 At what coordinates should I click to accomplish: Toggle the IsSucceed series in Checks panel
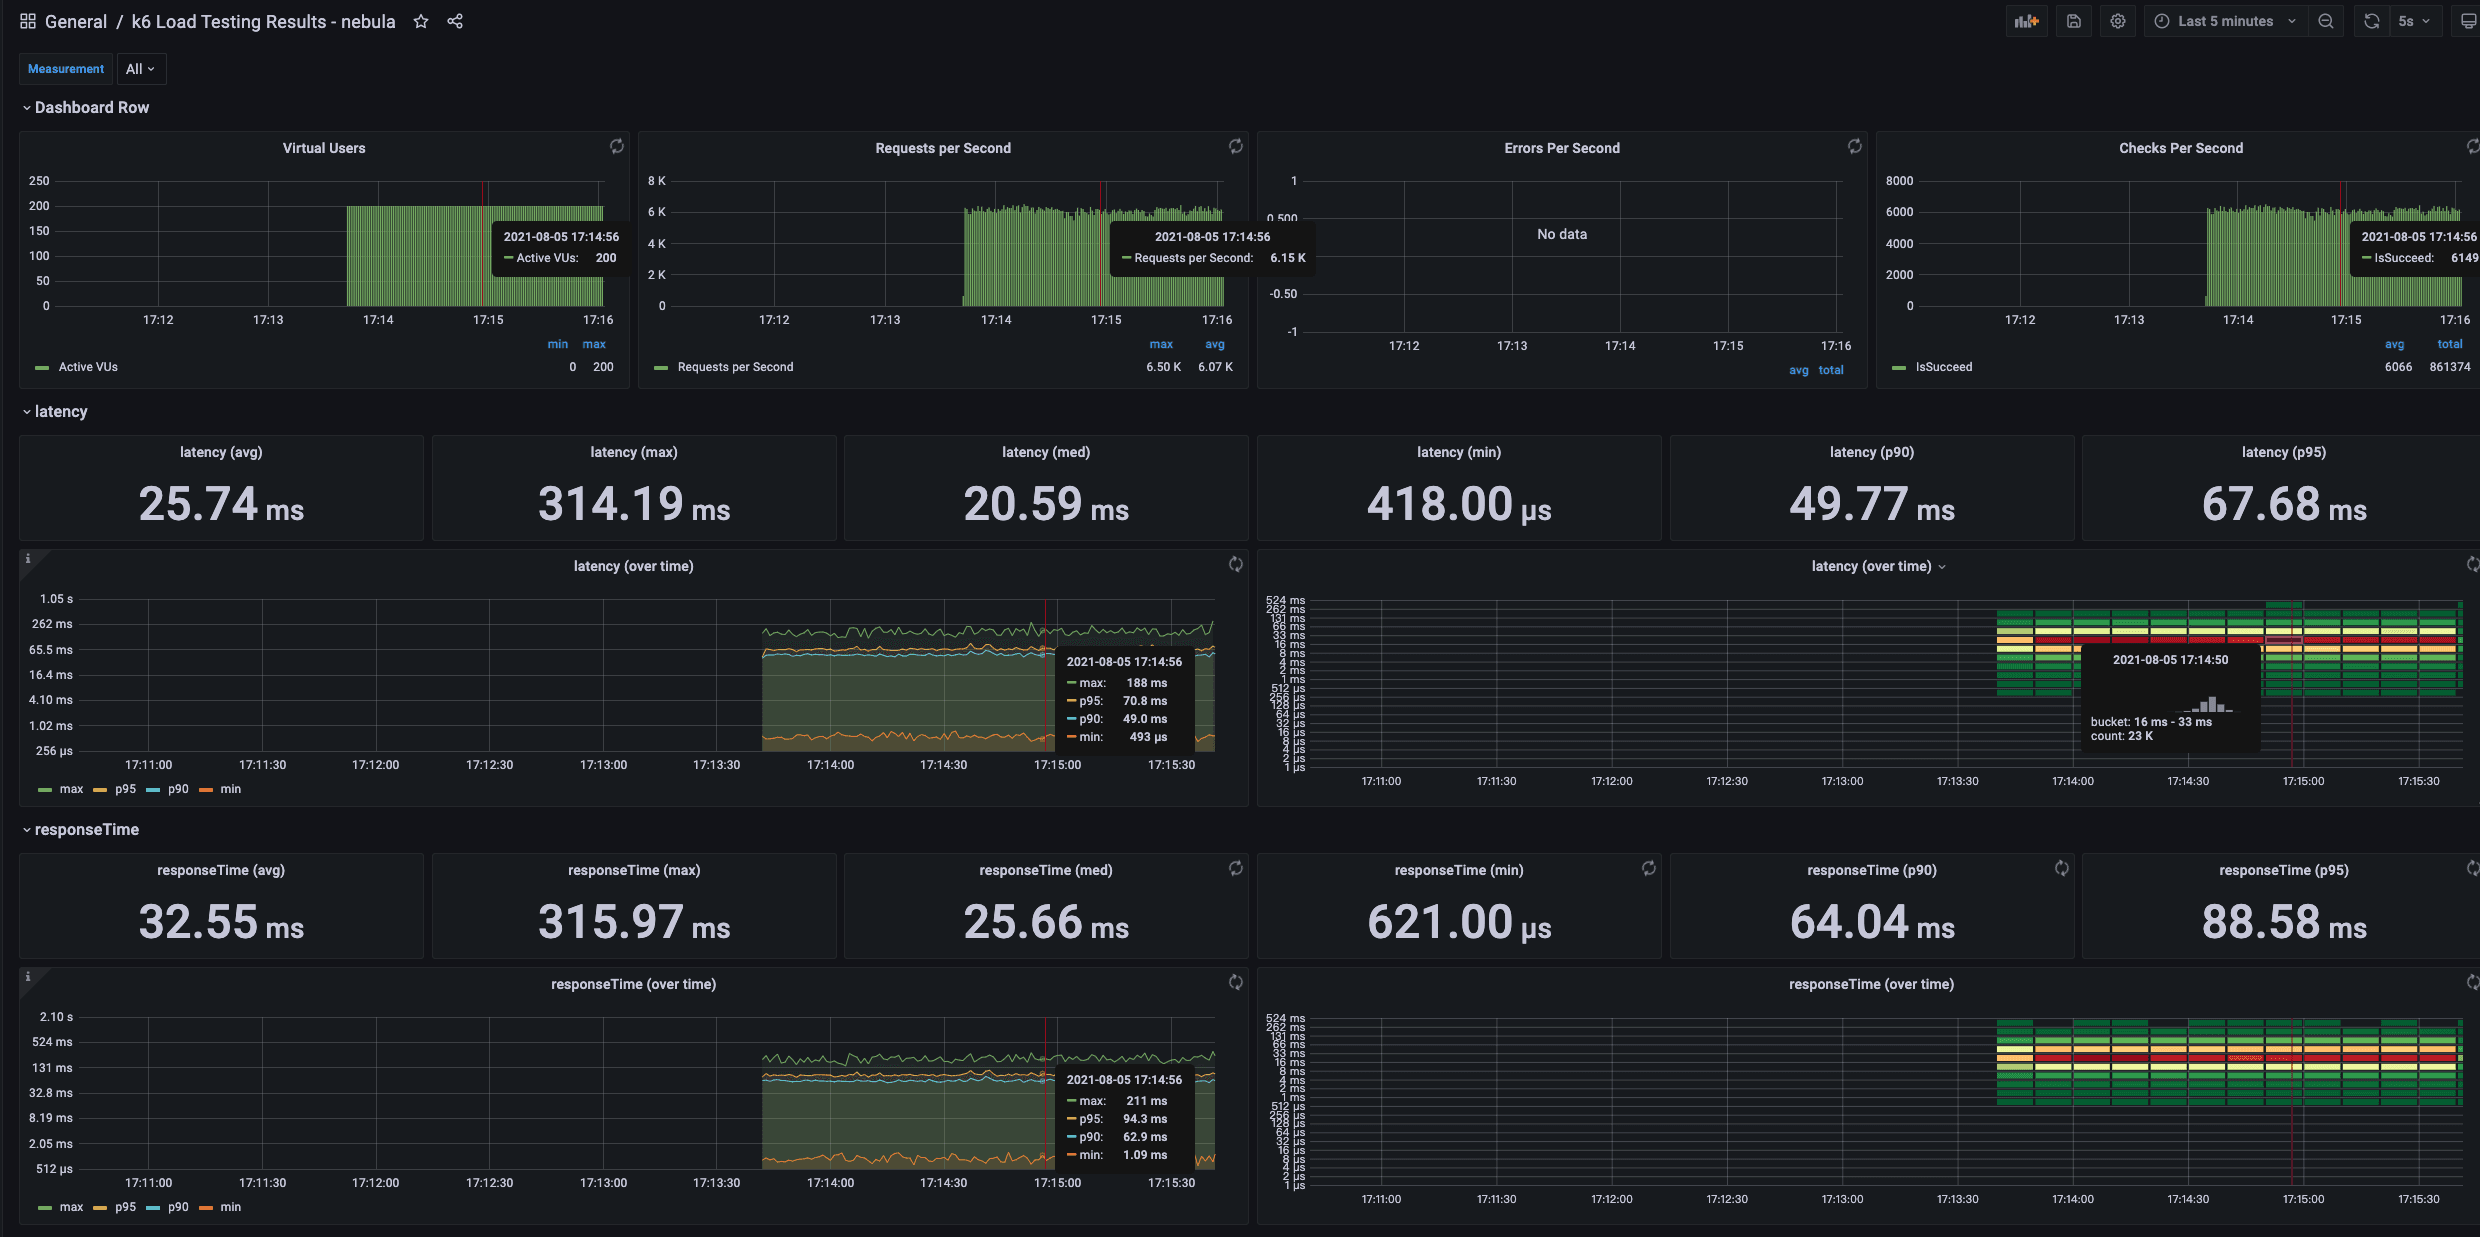pyautogui.click(x=1941, y=366)
